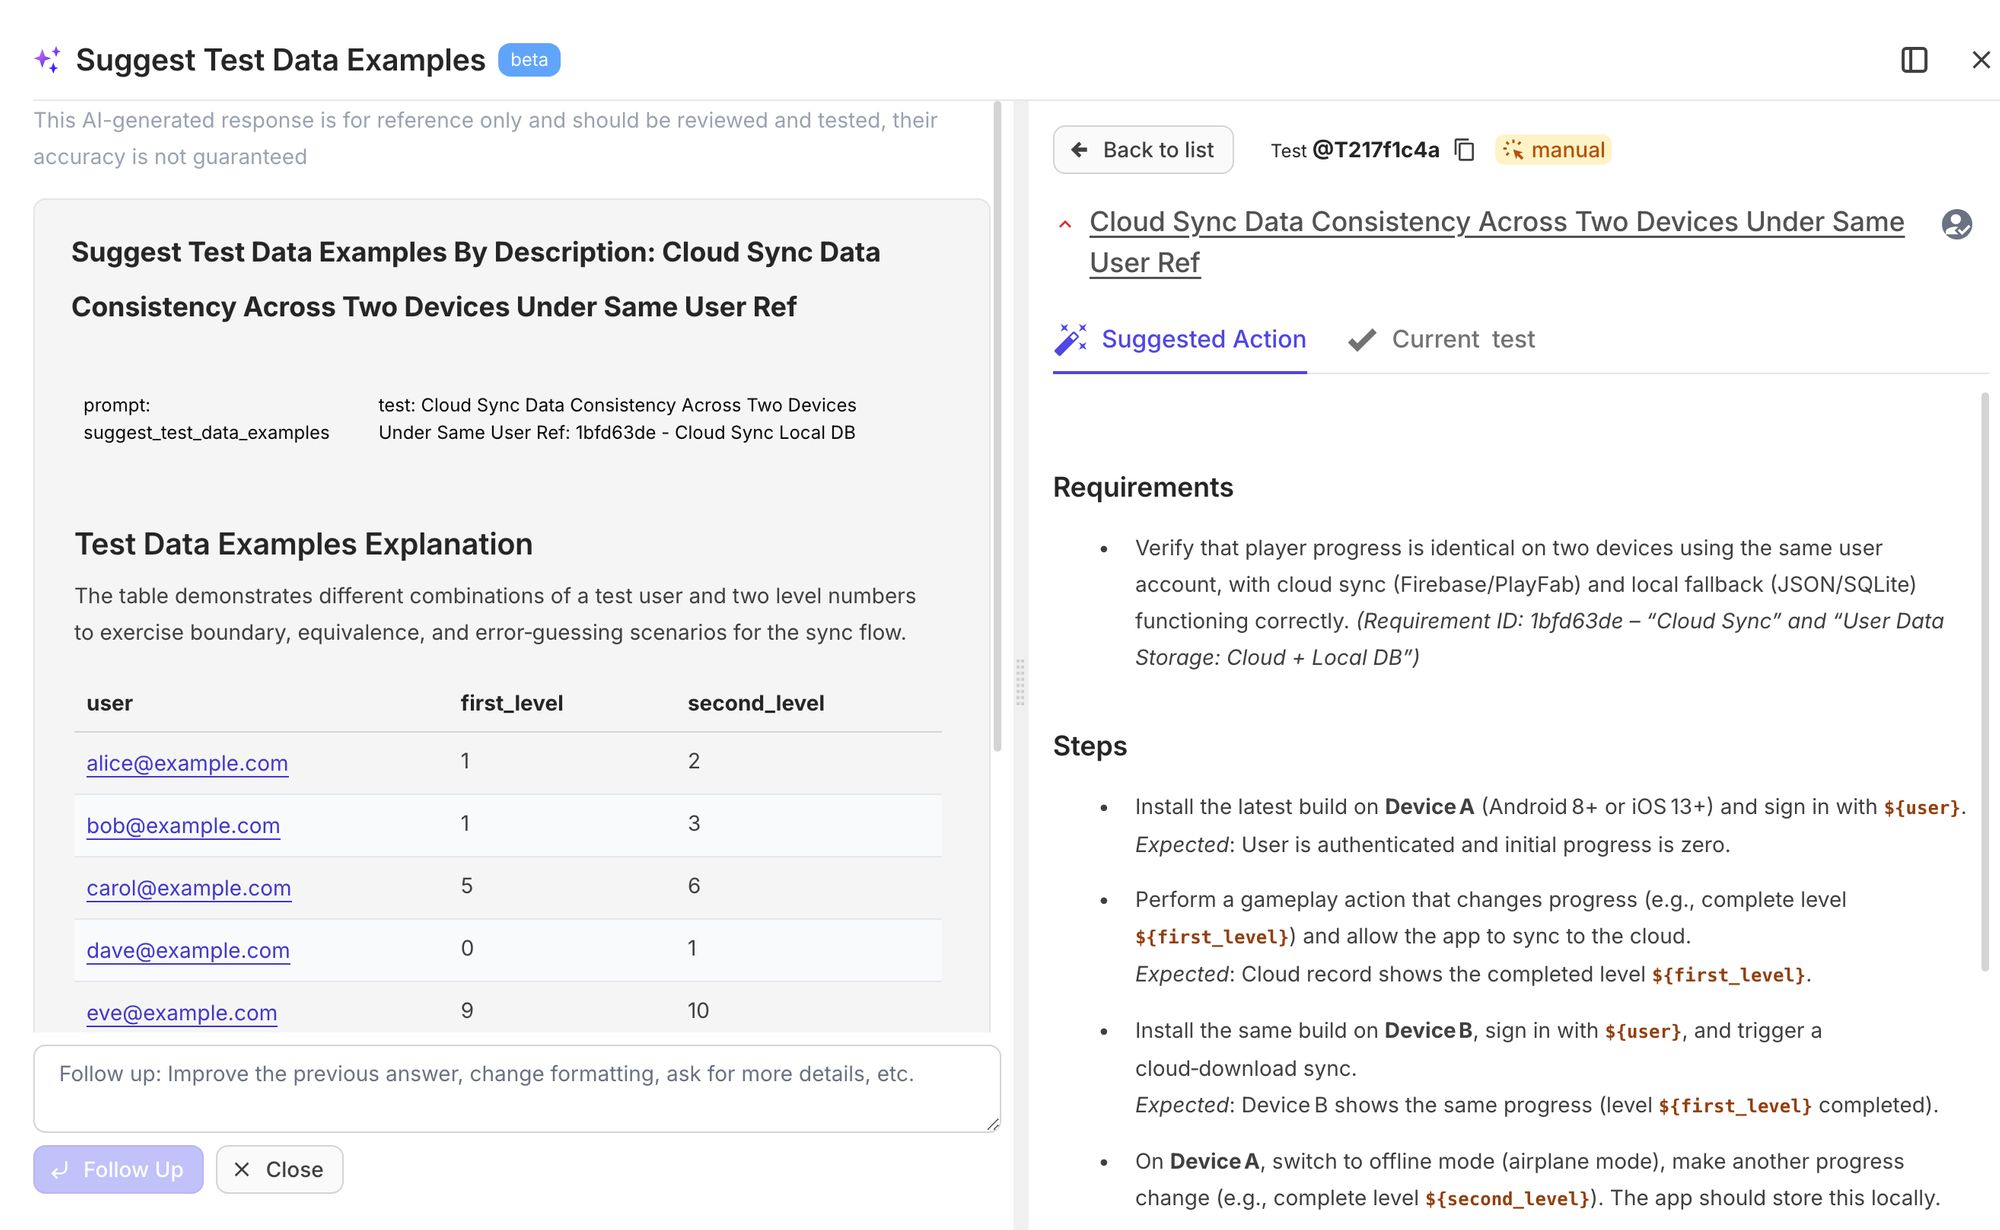Click the sparkle AI icon beside the title
The height and width of the screenshot is (1230, 2000).
pyautogui.click(x=47, y=60)
